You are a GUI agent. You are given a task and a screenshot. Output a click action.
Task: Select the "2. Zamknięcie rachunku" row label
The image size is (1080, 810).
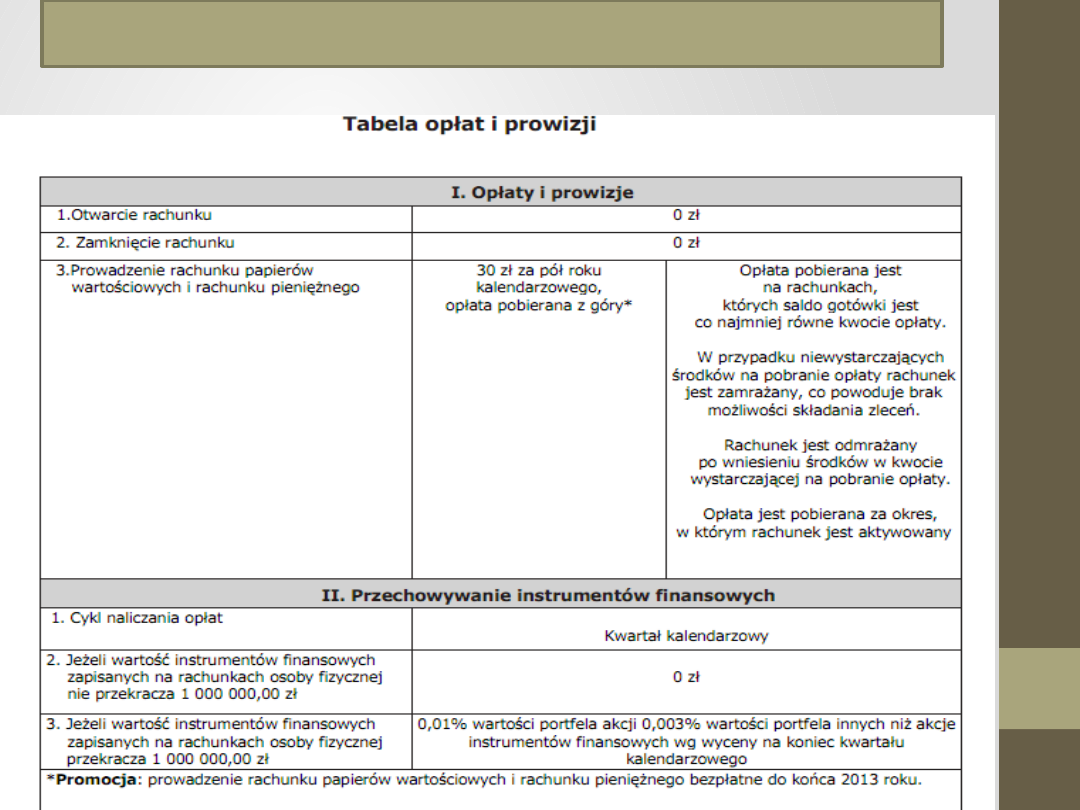tap(145, 243)
